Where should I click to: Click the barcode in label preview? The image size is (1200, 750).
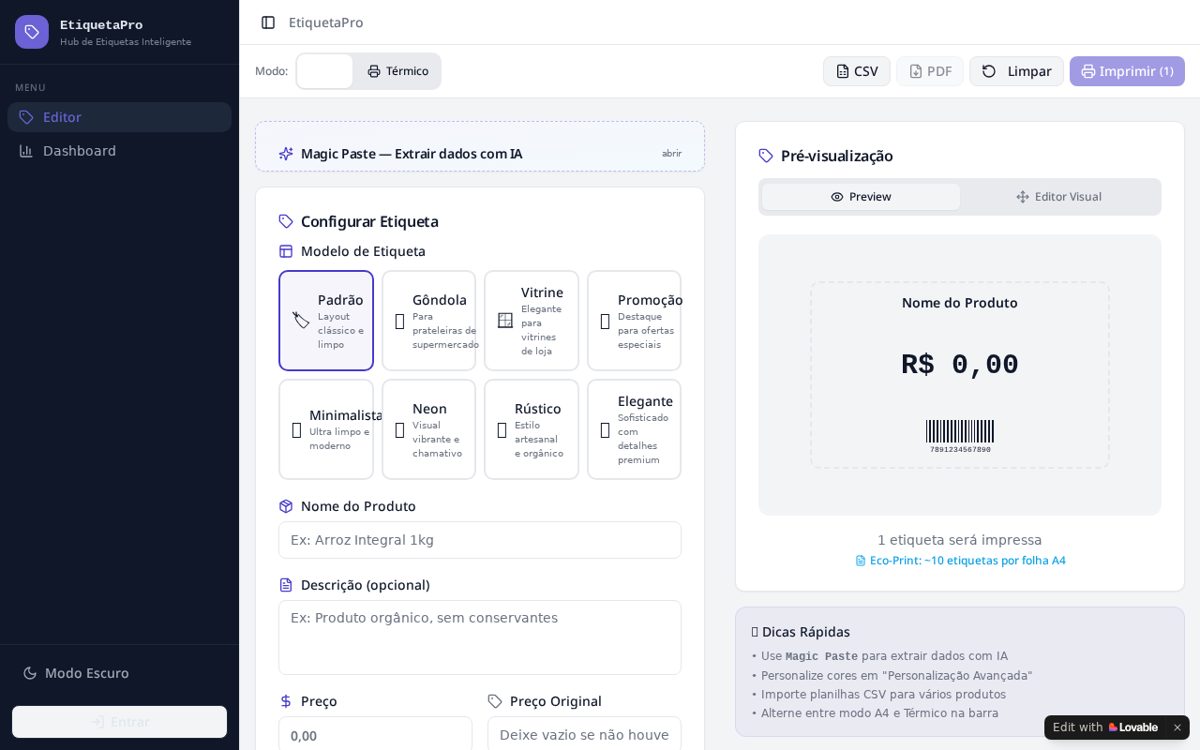[x=960, y=431]
